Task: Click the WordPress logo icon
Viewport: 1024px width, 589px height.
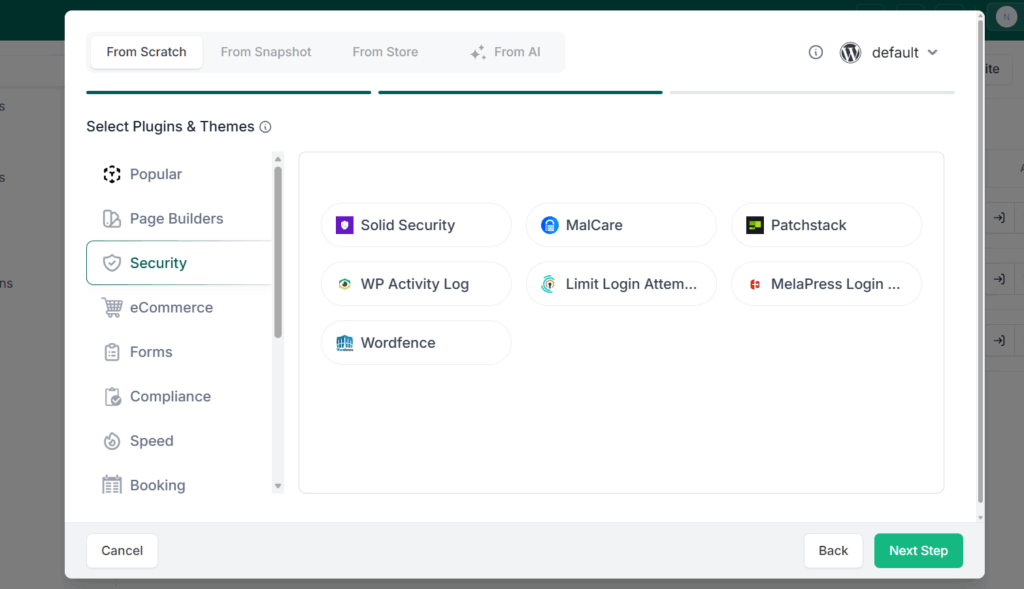Action: tap(850, 52)
